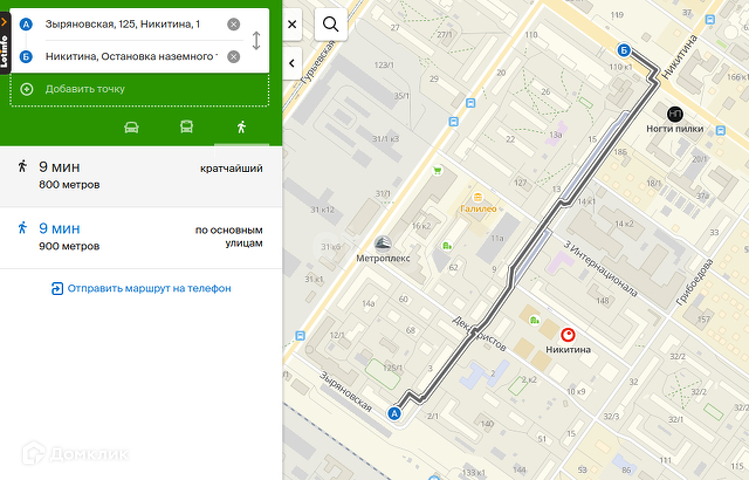Clear the point Б address field
Image resolution: width=749 pixels, height=480 pixels.
pyautogui.click(x=234, y=57)
